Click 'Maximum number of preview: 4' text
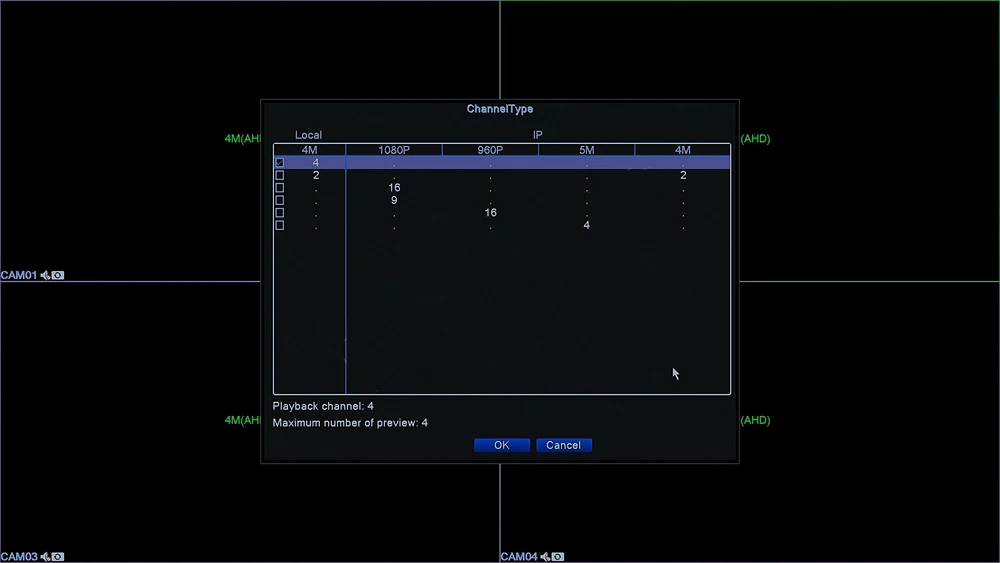 [350, 423]
